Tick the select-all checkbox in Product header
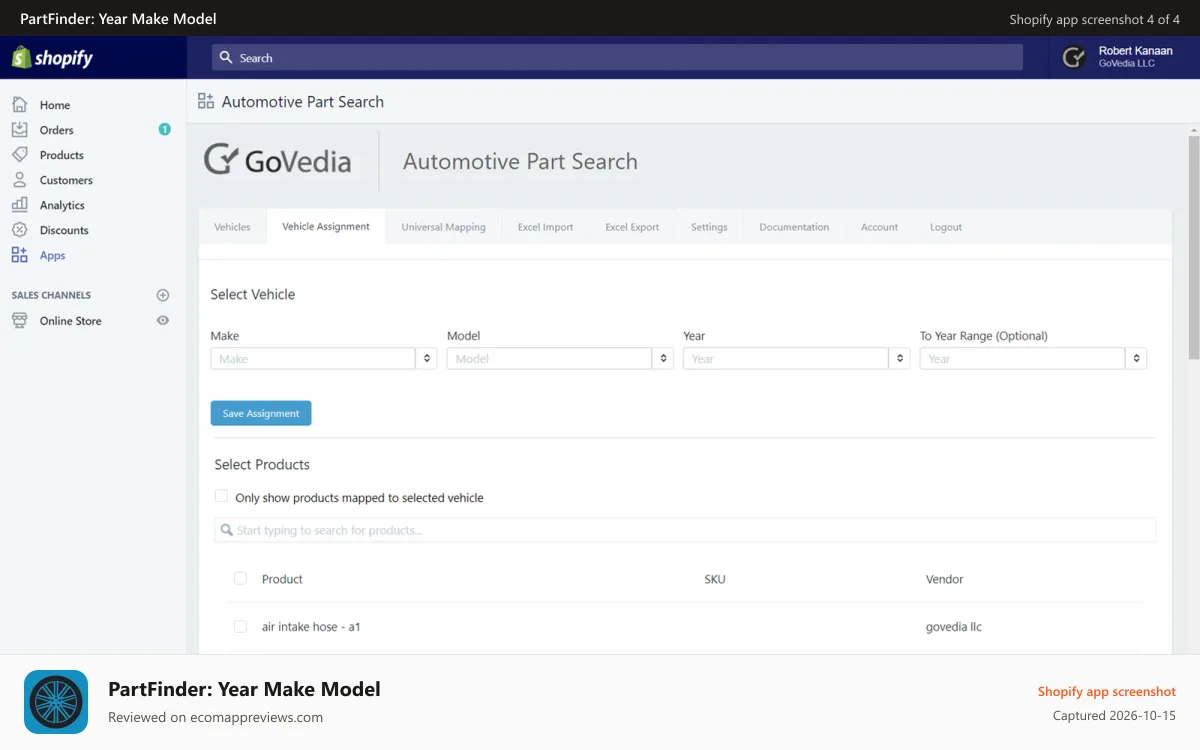The height and width of the screenshot is (750, 1200). click(x=240, y=578)
